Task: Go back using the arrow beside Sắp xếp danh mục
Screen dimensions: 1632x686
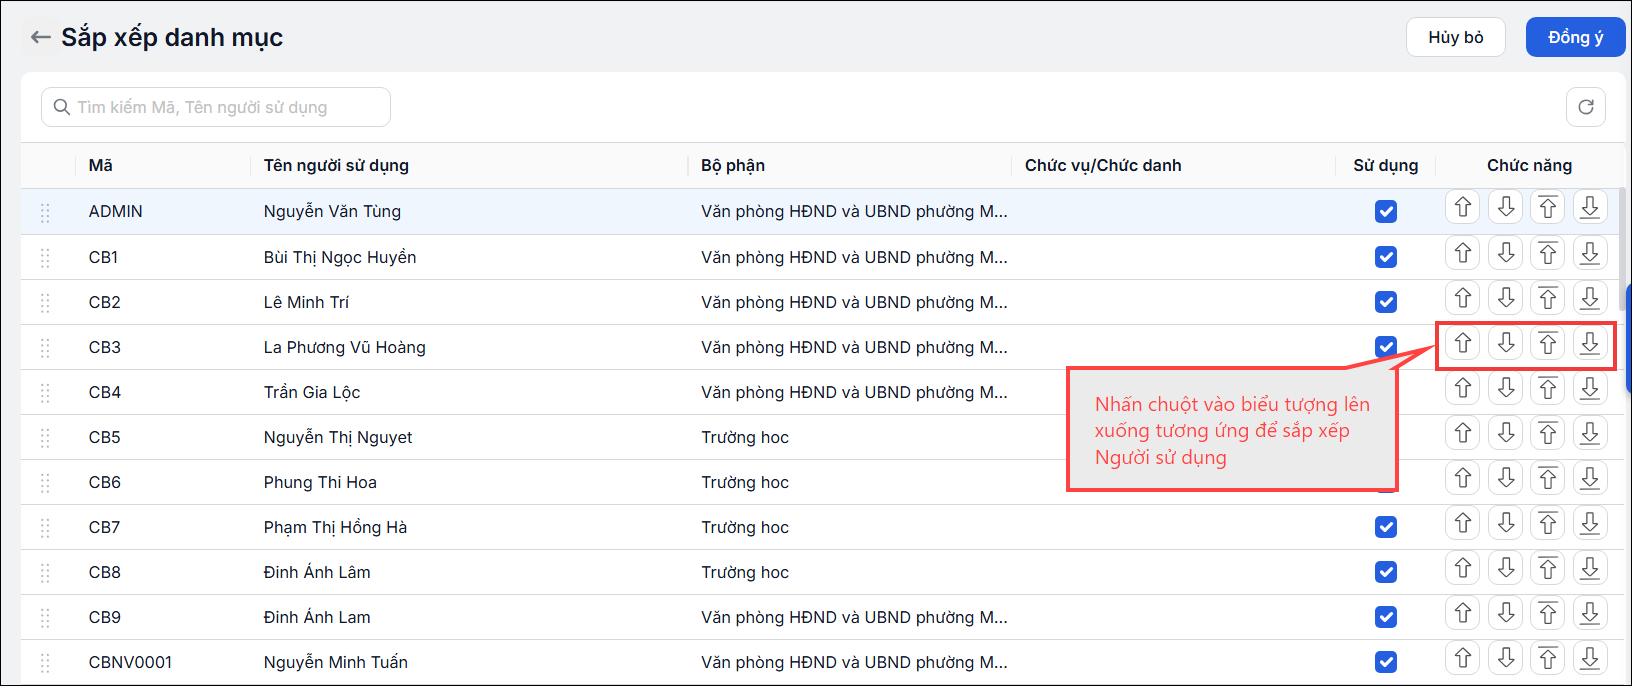Action: [40, 37]
